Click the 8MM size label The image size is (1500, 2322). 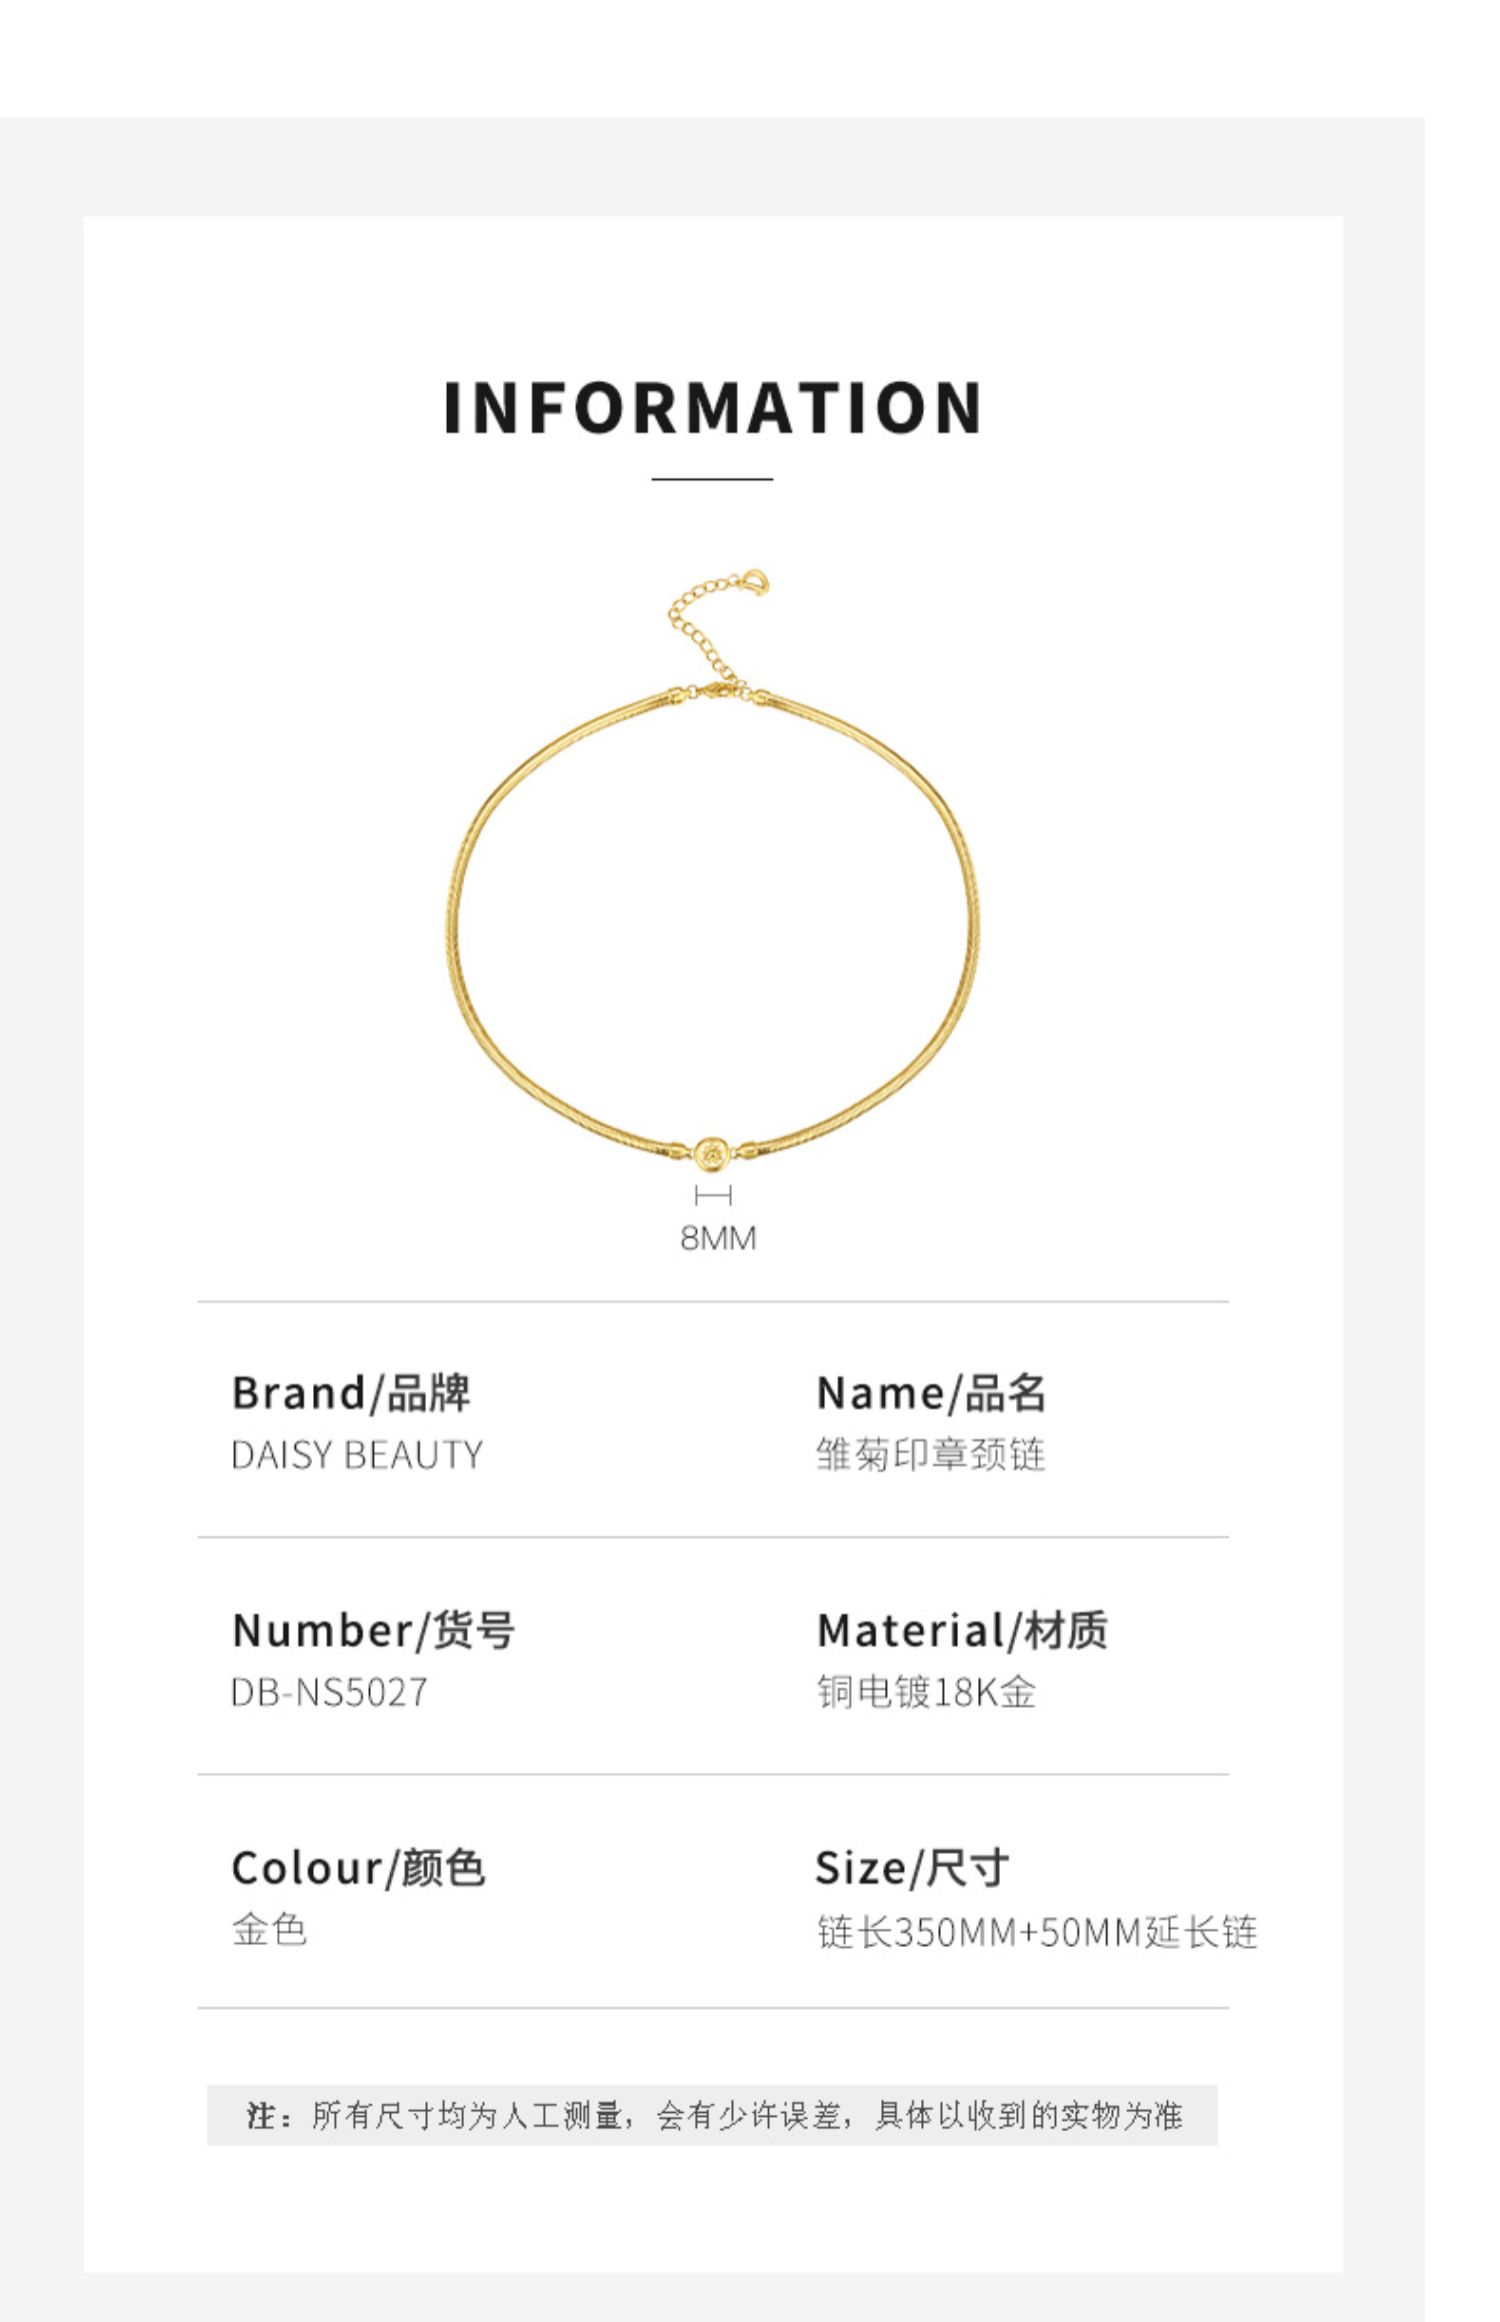[x=718, y=1238]
